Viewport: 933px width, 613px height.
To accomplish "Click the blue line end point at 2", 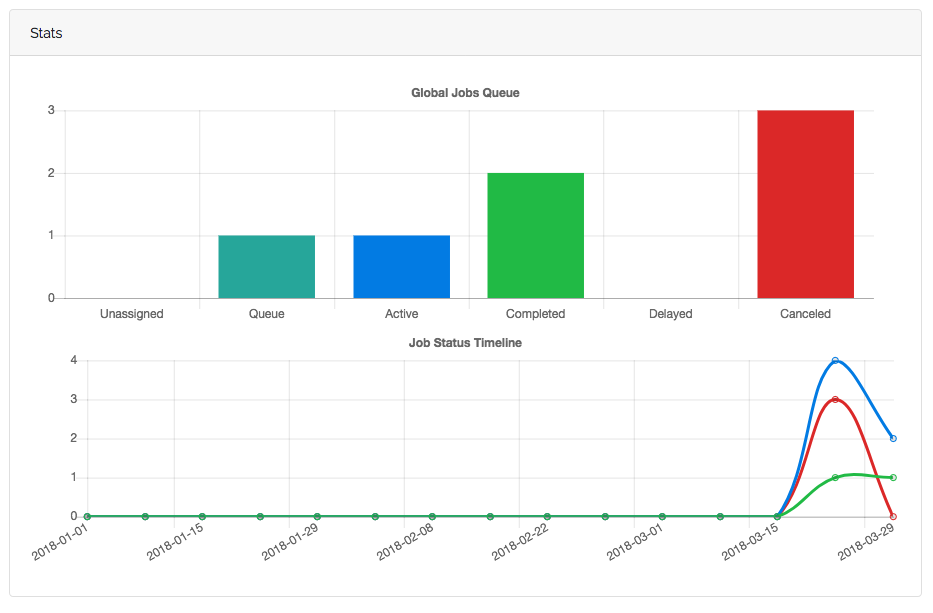I will pyautogui.click(x=893, y=439).
